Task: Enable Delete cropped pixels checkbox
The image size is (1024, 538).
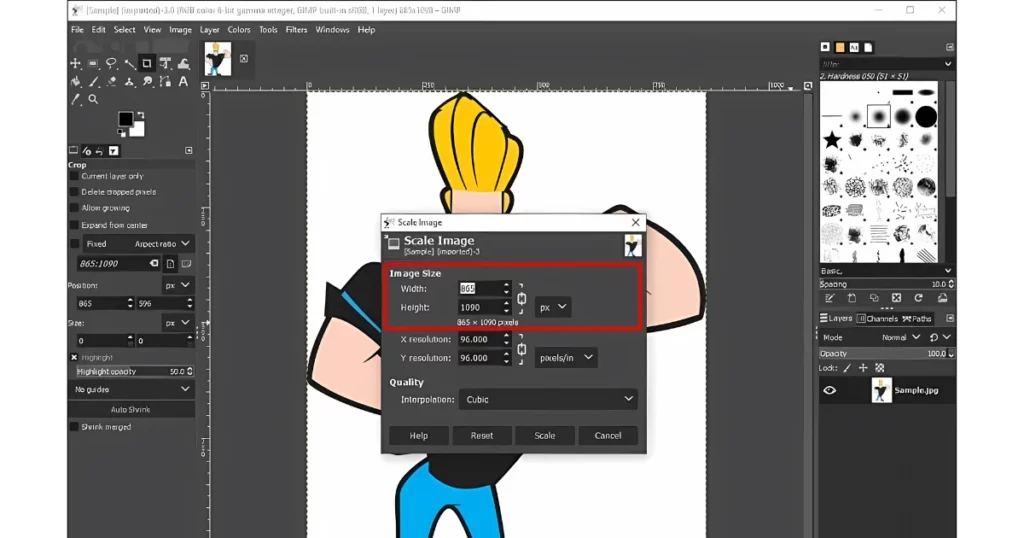Action: coord(74,192)
